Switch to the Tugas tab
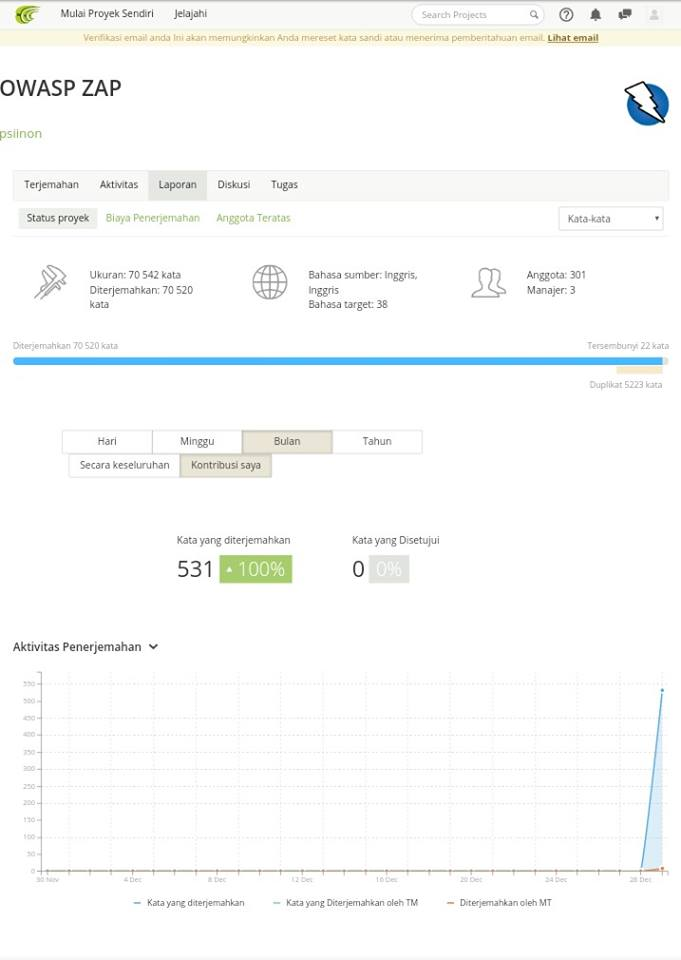 coord(284,185)
